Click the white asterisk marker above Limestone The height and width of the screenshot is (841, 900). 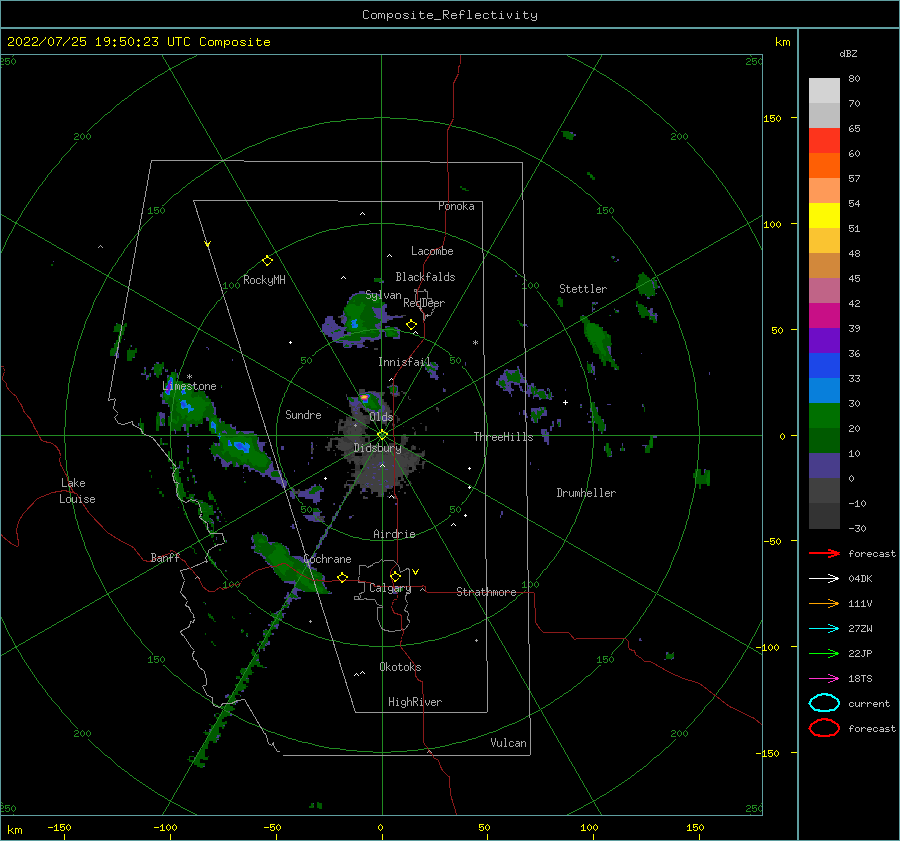[189, 377]
